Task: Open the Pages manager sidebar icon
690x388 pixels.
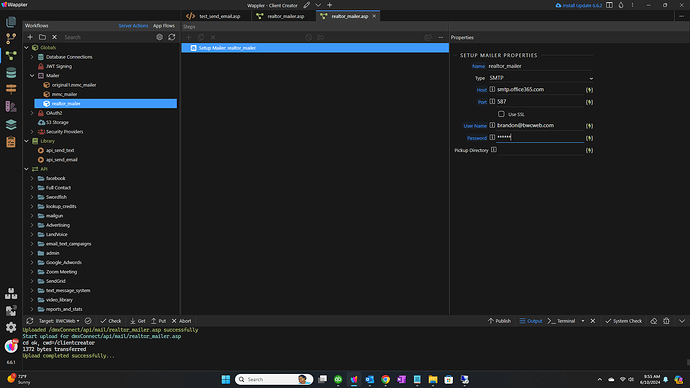Action: tap(11, 22)
